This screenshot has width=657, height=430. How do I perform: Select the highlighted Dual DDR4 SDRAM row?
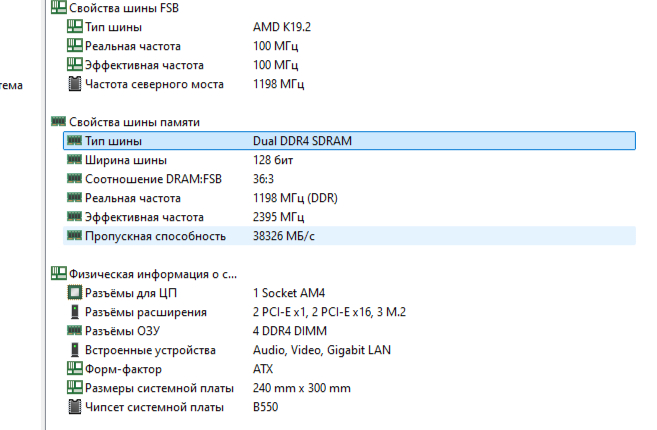302,141
